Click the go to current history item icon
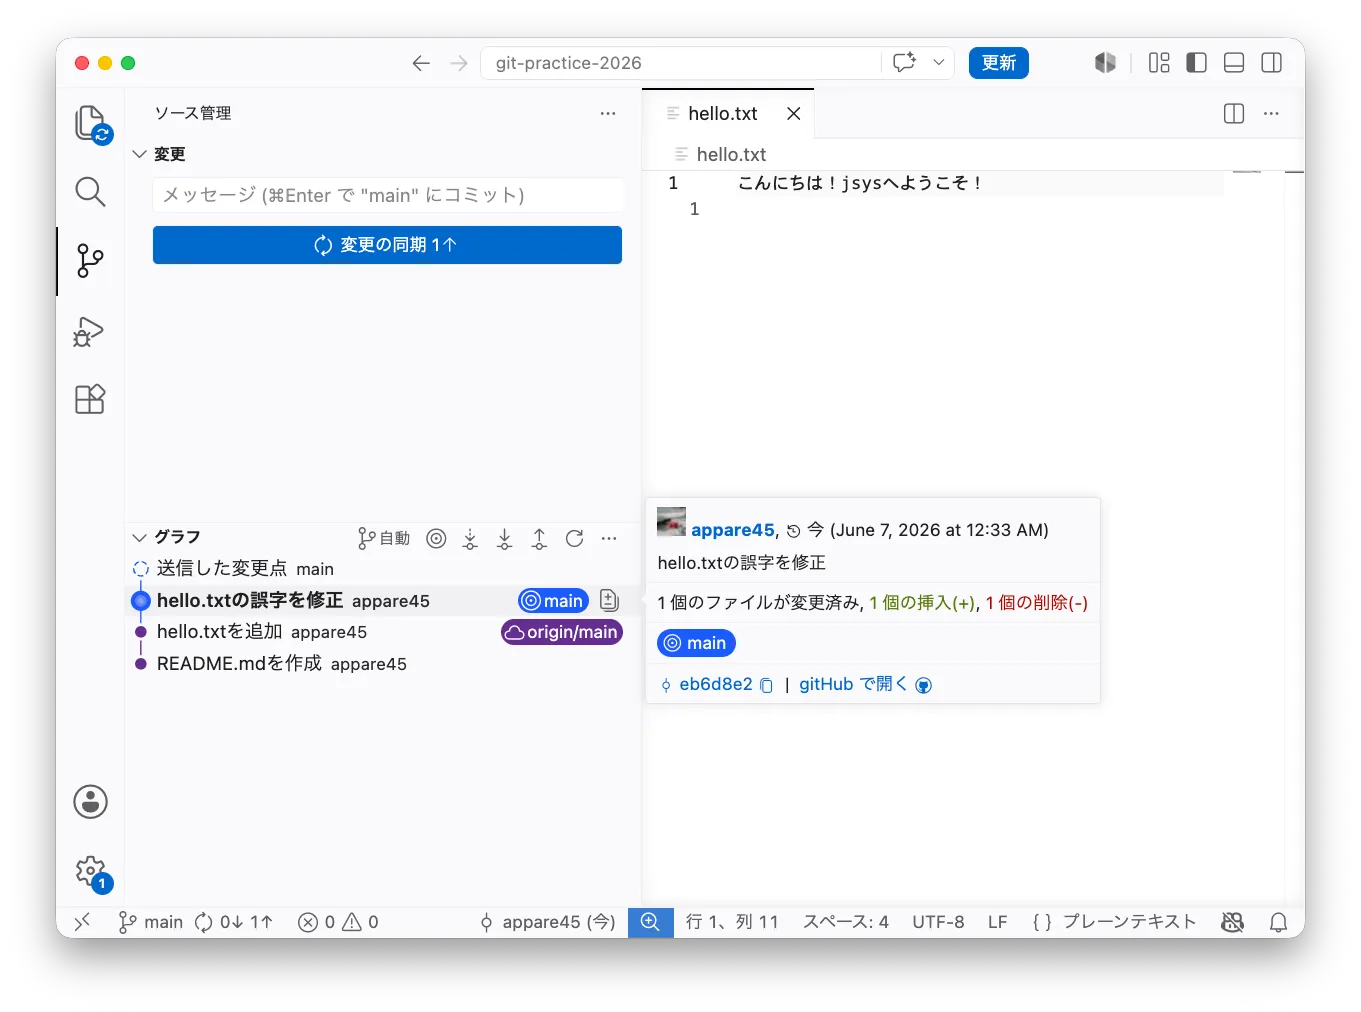Screen dimensions: 1361x1012 436,539
